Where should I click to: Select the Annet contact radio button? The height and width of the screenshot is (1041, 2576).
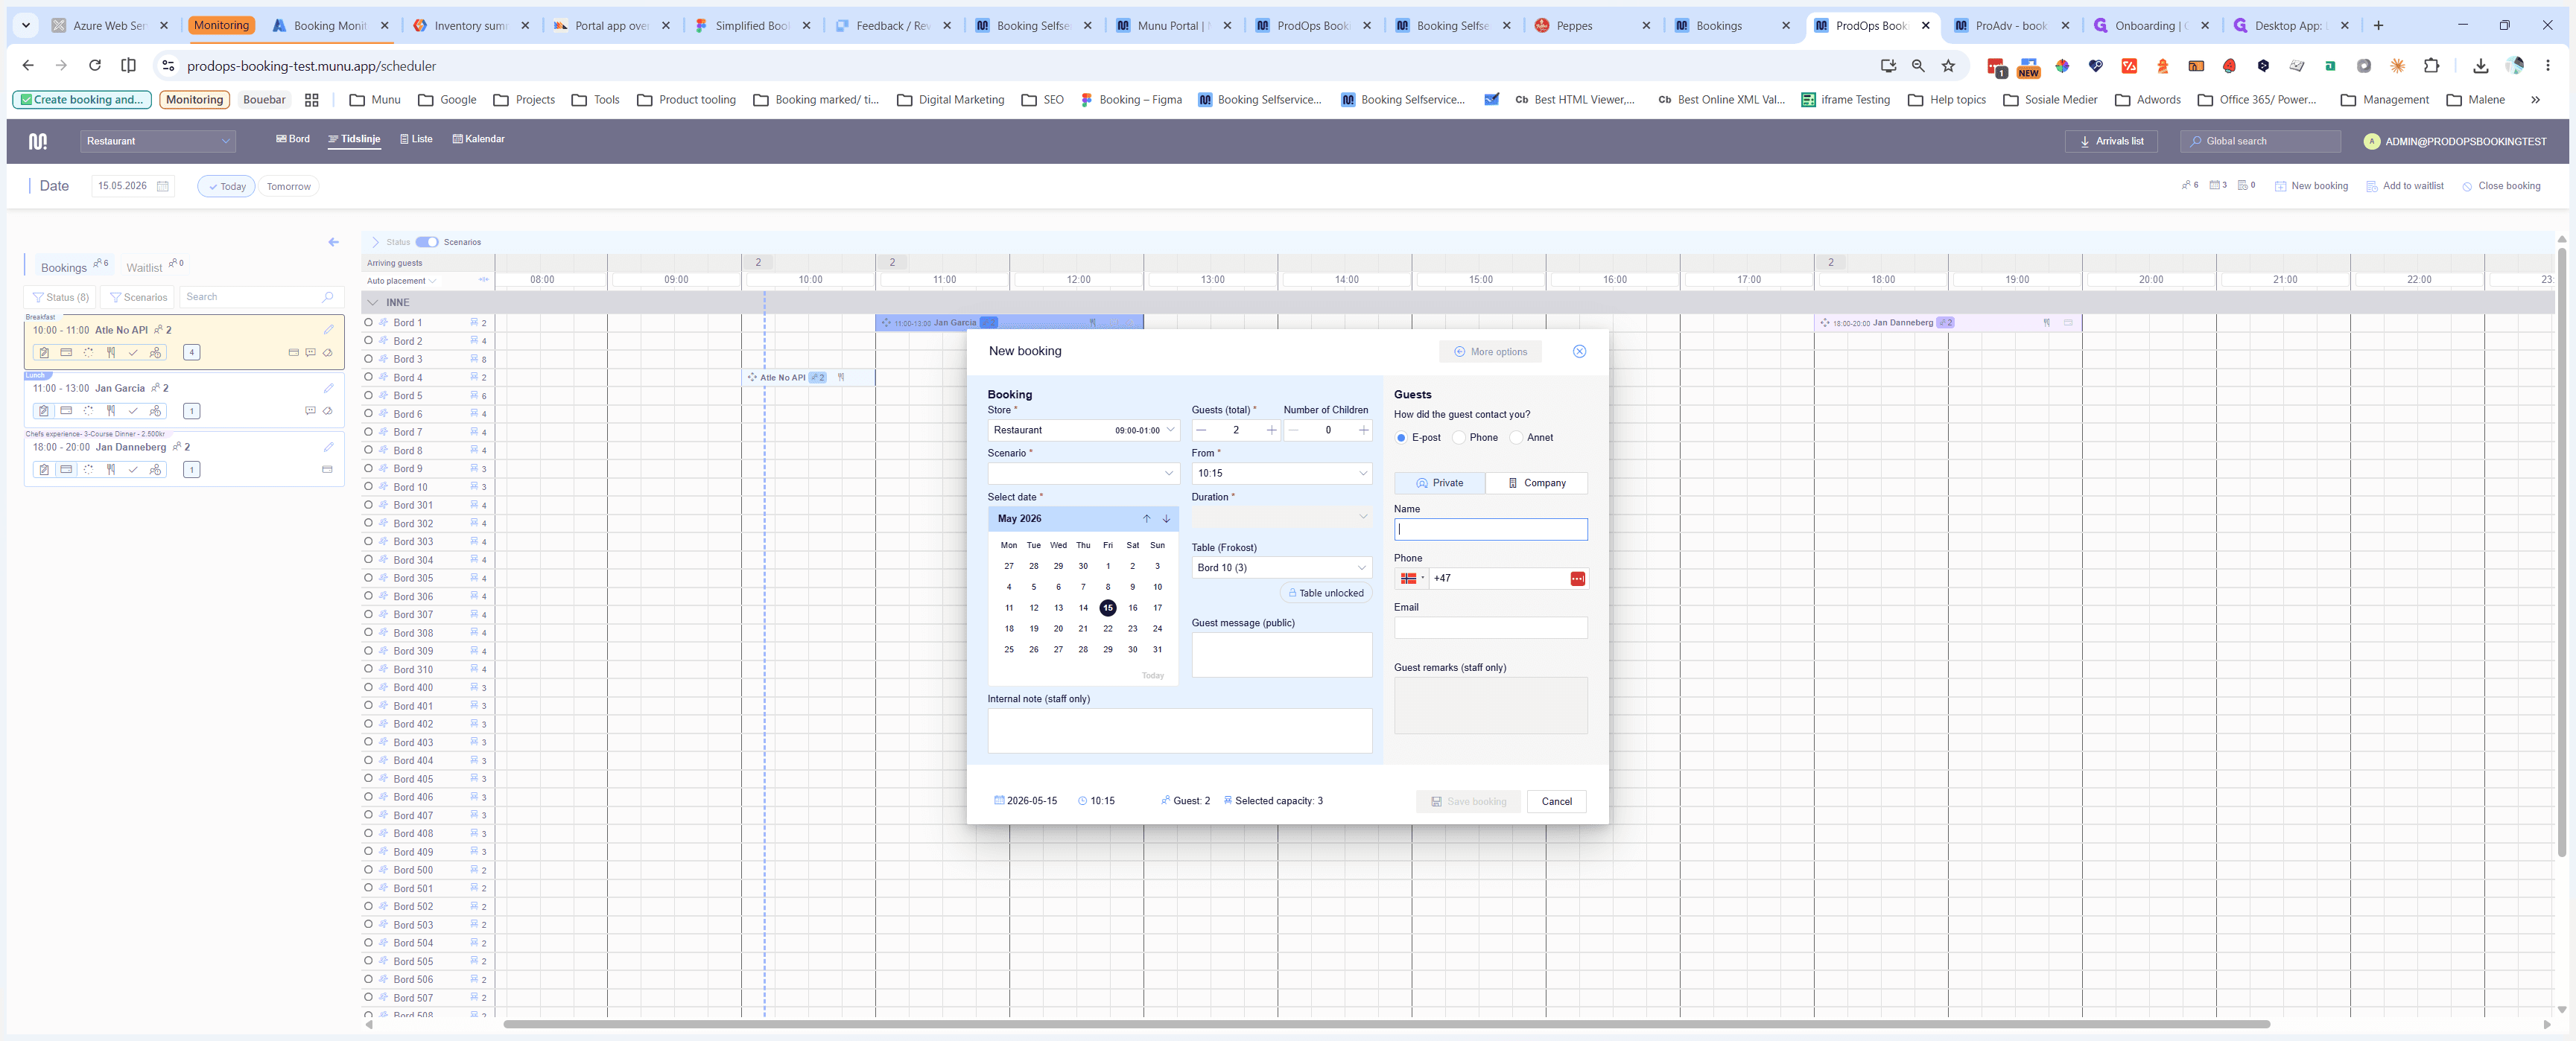click(x=1516, y=438)
